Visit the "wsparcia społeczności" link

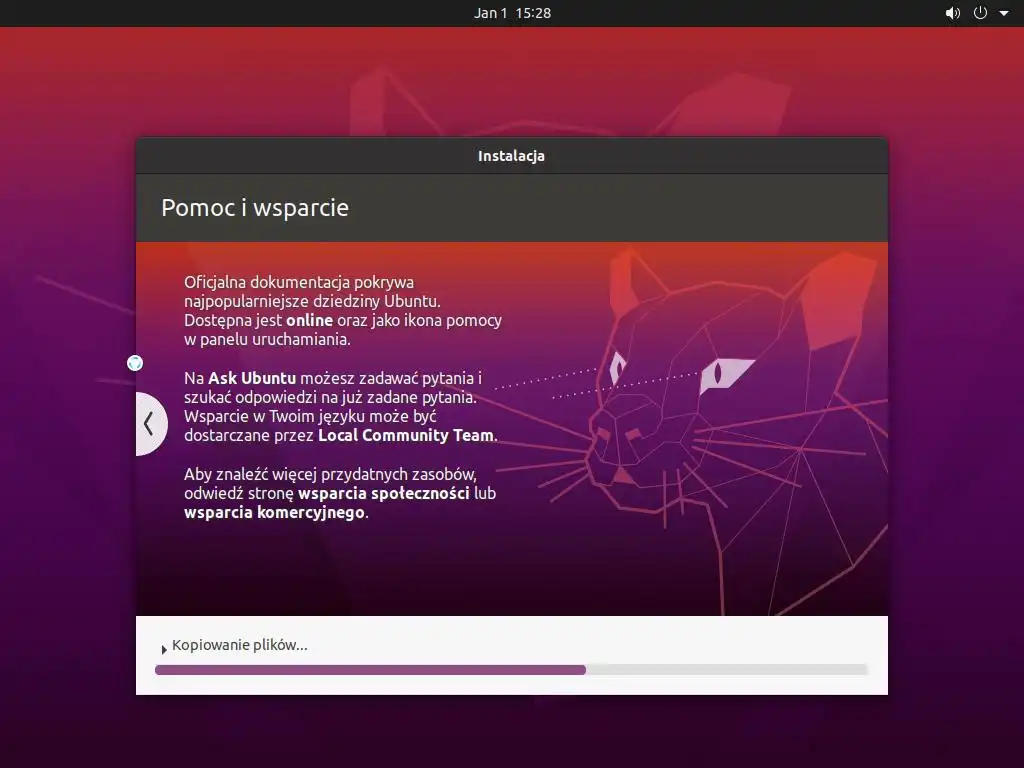point(383,493)
